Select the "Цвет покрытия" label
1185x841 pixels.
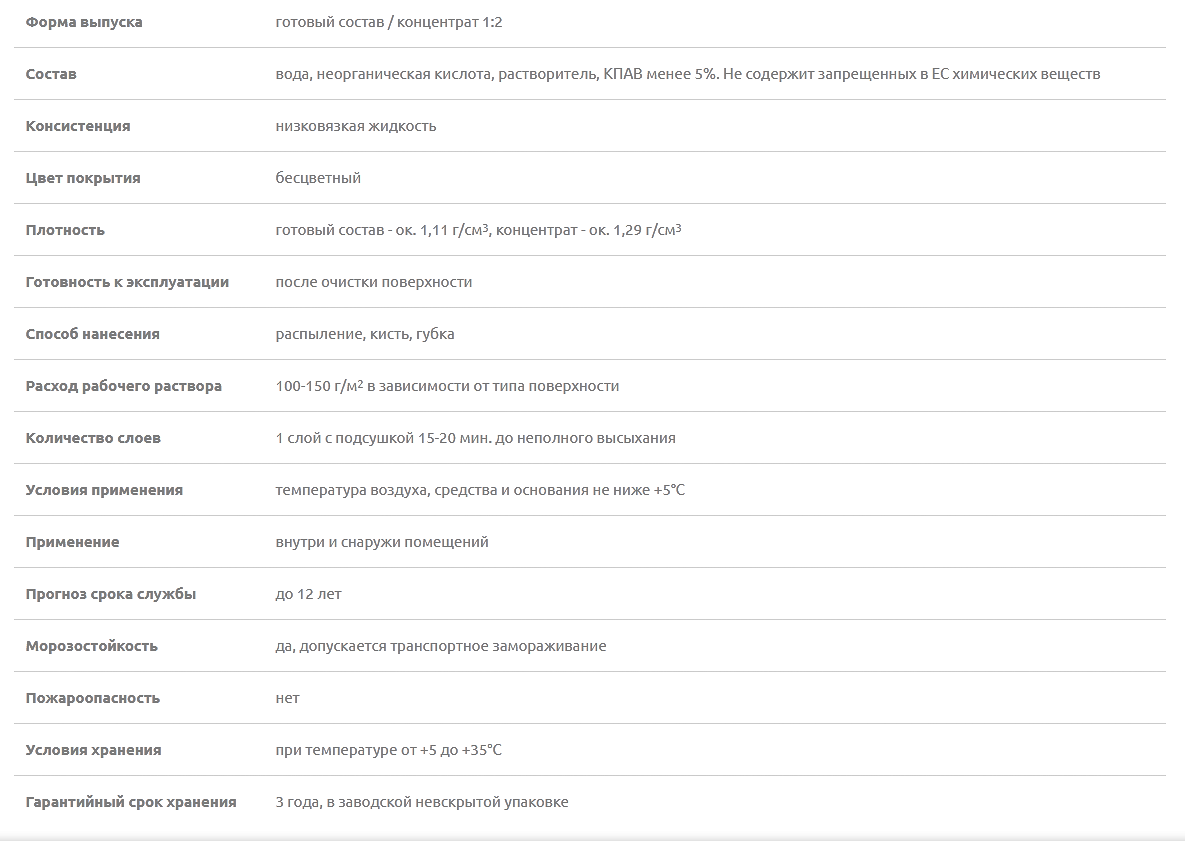[x=83, y=178]
